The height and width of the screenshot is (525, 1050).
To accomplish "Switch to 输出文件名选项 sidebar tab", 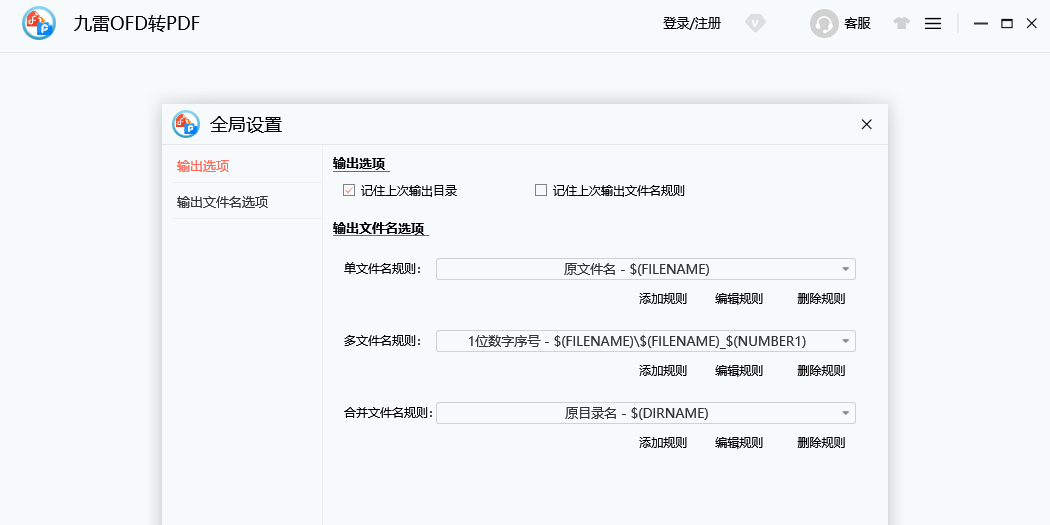I will tap(222, 202).
